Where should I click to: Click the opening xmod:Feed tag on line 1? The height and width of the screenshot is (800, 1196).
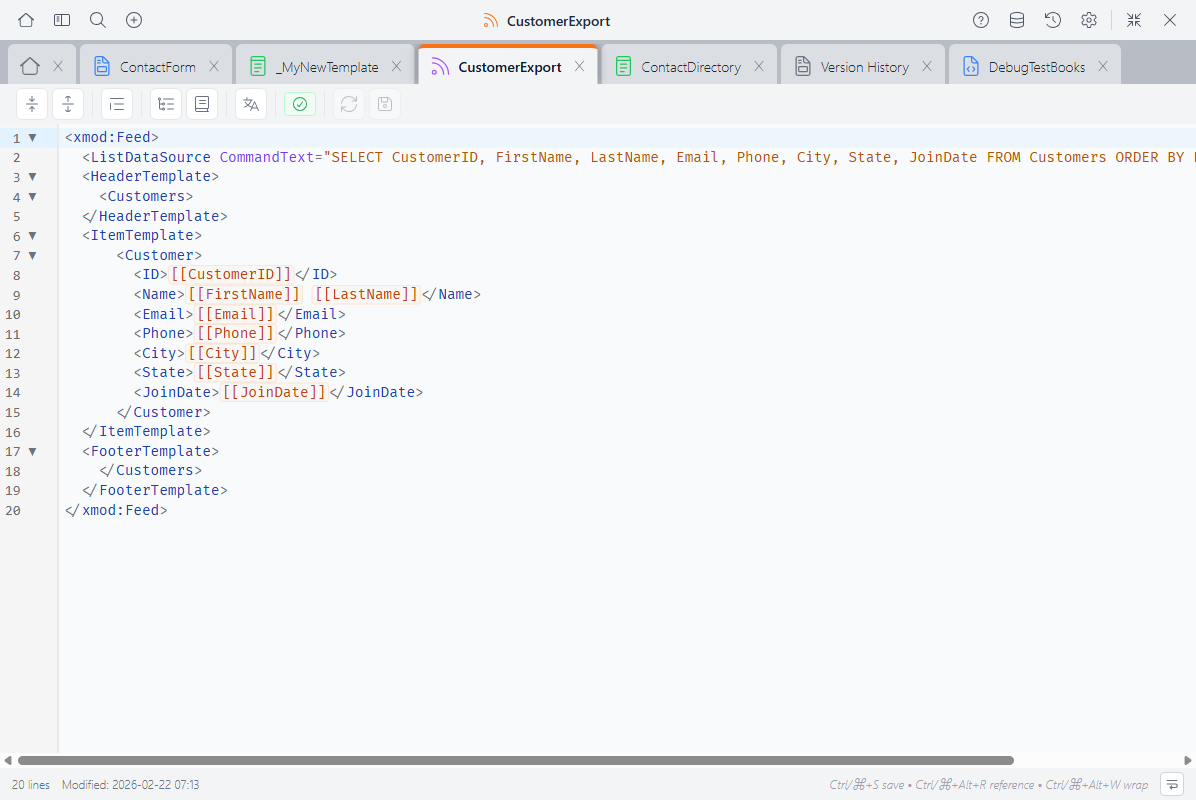pos(112,137)
